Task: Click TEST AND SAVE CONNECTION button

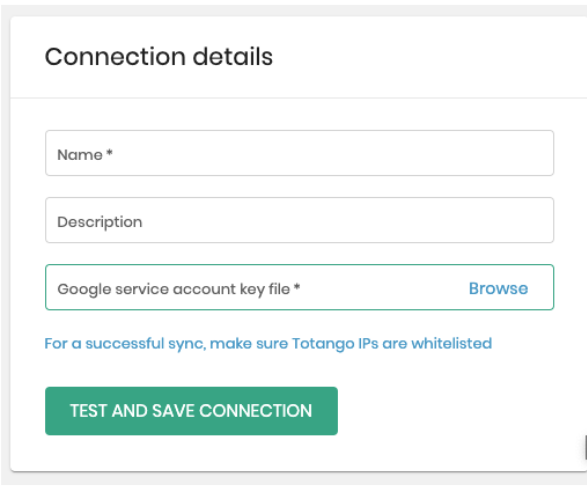Action: click(x=191, y=411)
